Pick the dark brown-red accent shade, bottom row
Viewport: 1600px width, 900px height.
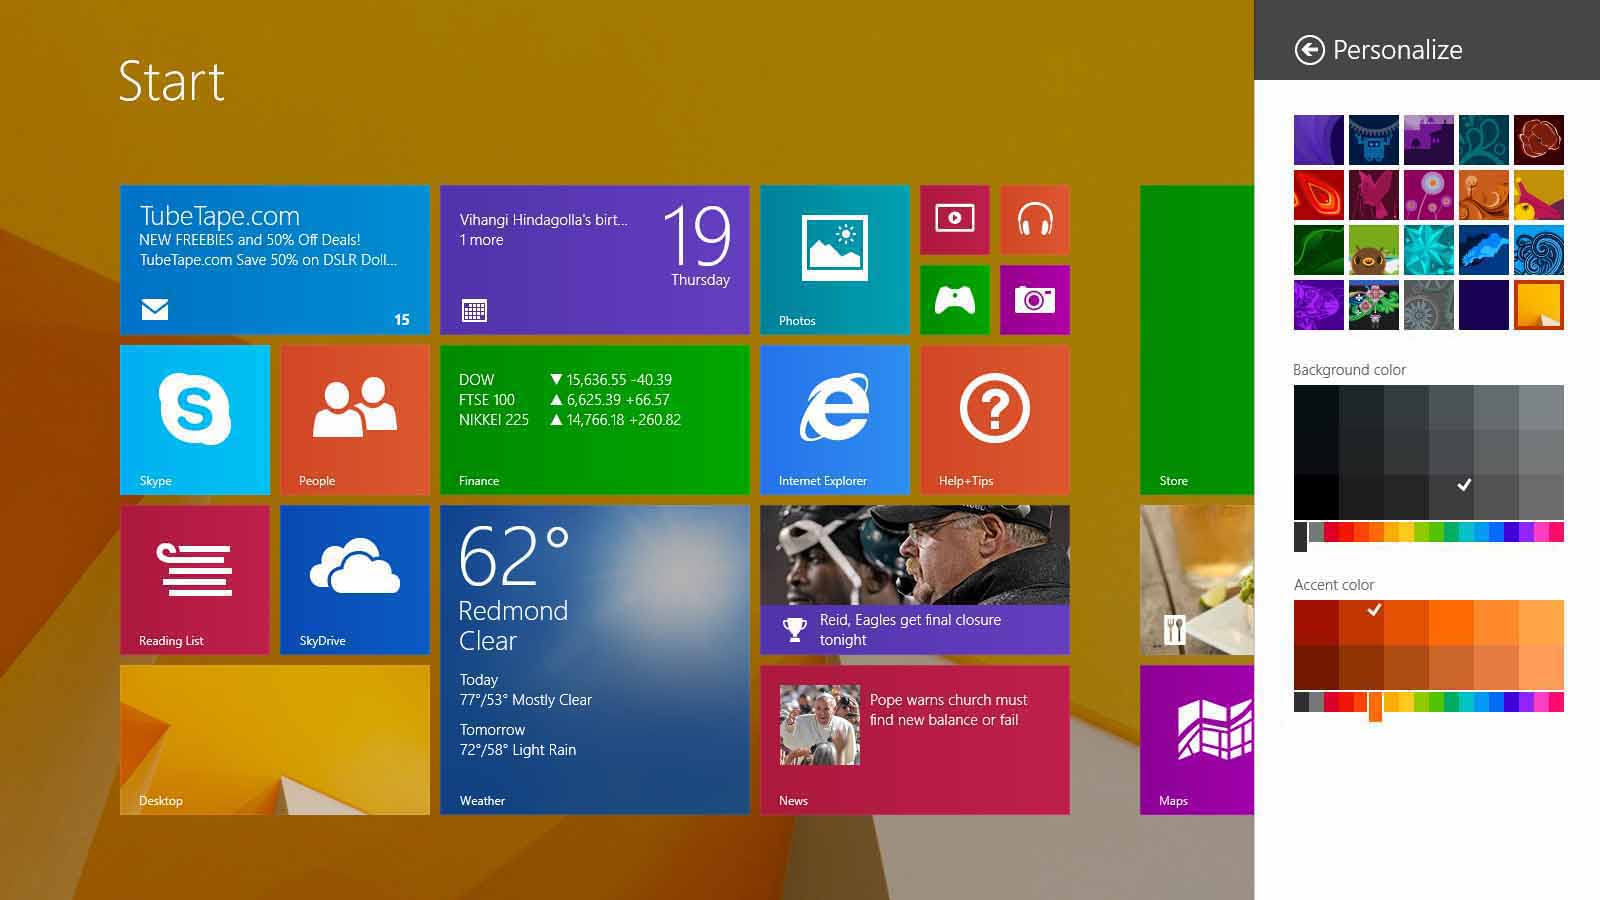coord(1316,667)
